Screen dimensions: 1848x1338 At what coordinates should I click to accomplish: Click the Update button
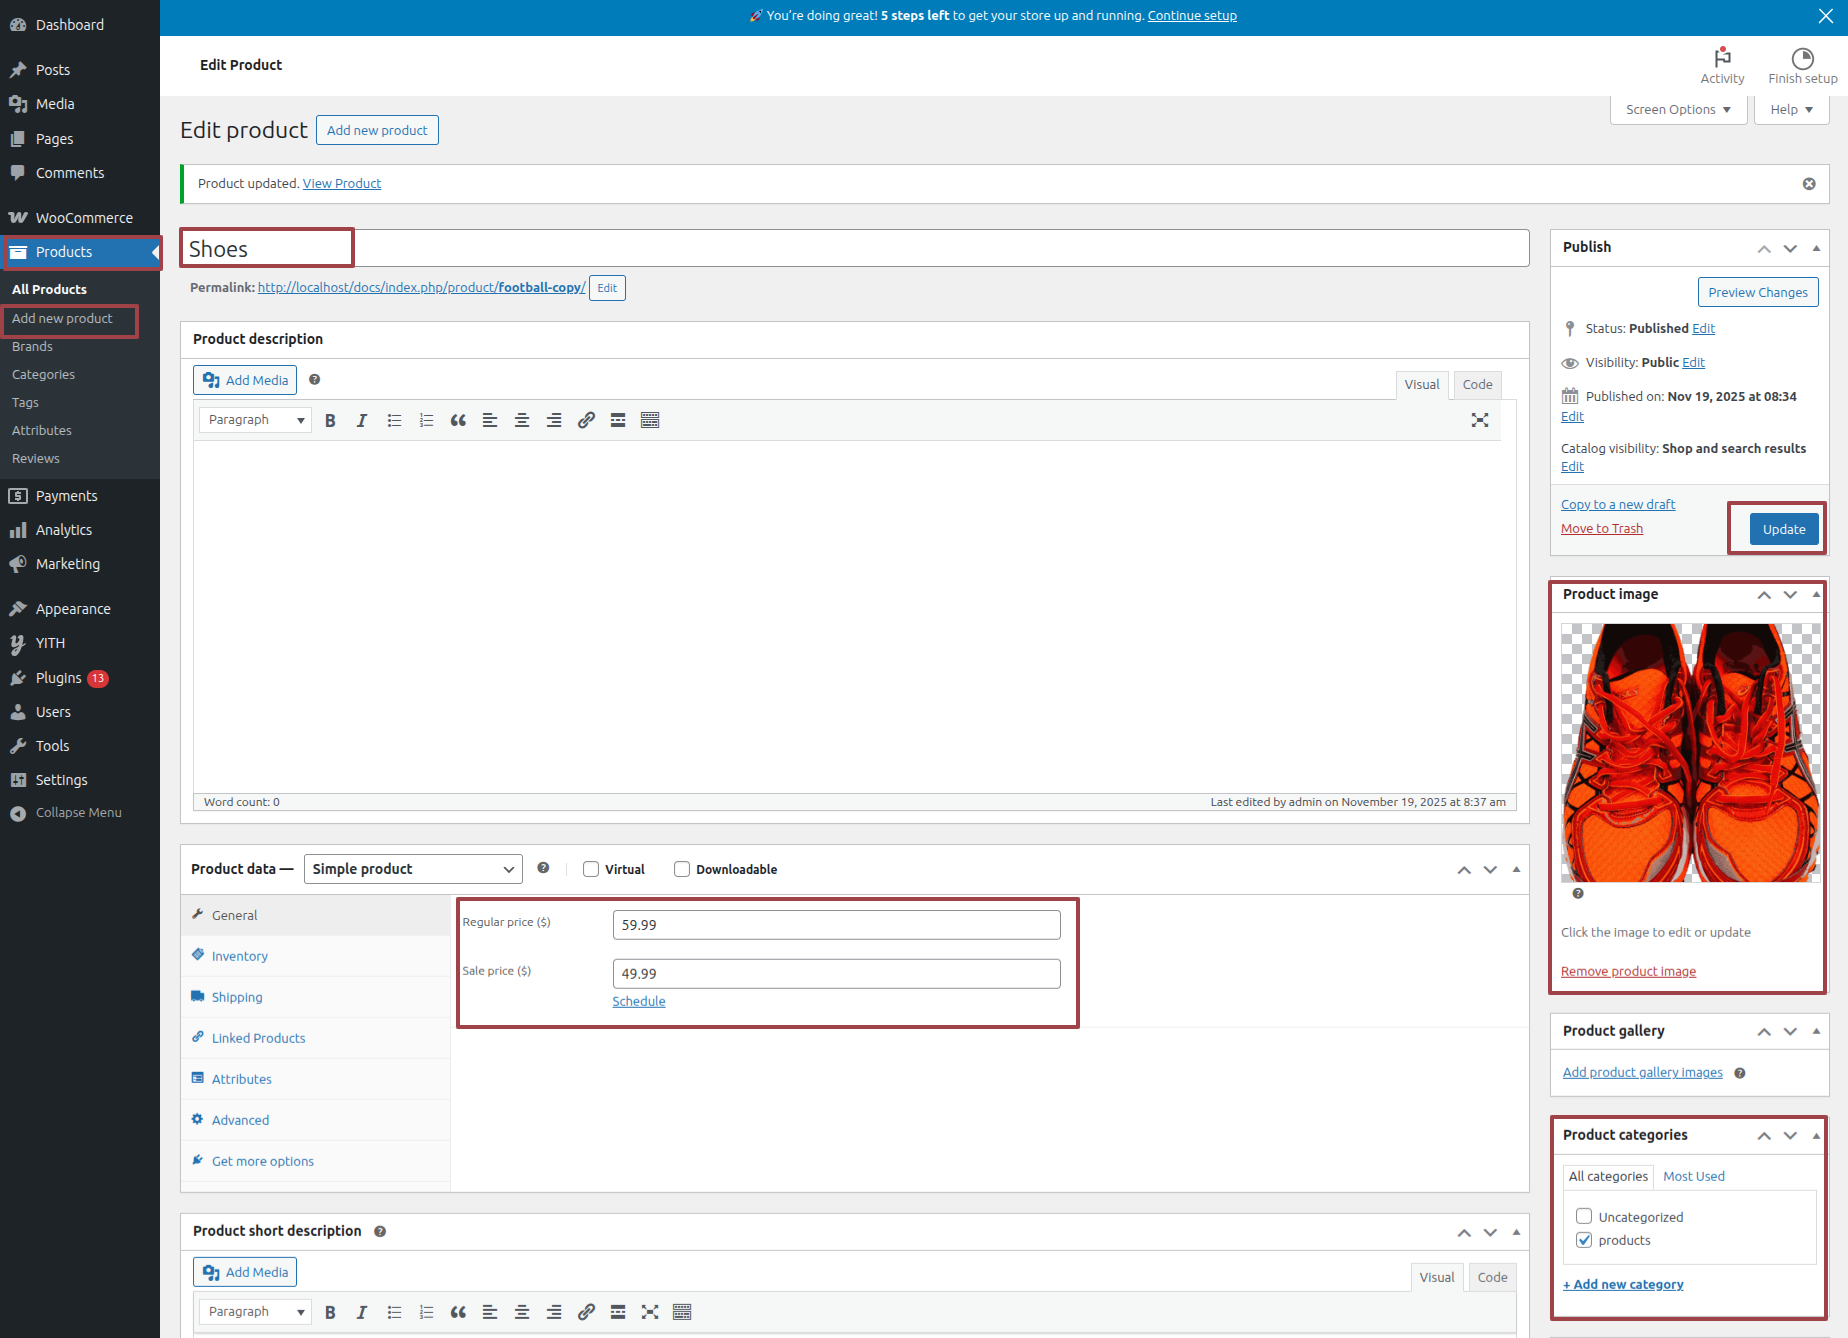[1783, 530]
